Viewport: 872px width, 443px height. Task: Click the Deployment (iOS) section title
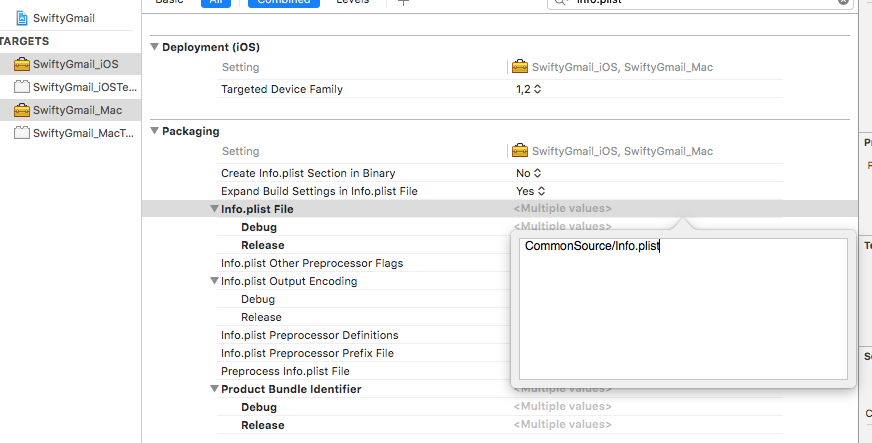[x=211, y=47]
